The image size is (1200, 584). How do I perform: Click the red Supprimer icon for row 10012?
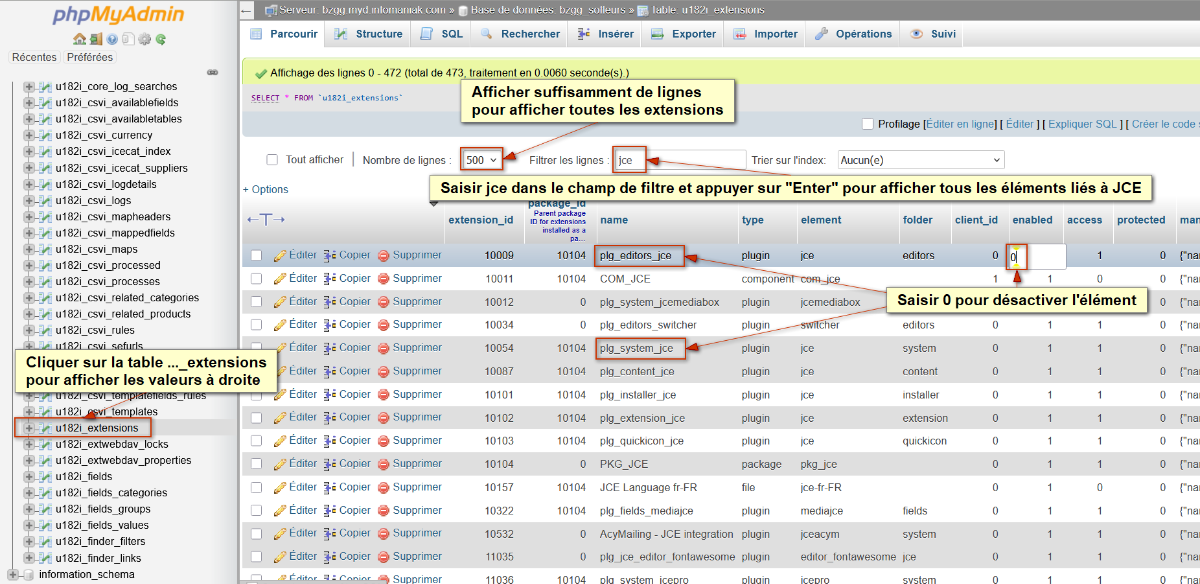tap(383, 302)
